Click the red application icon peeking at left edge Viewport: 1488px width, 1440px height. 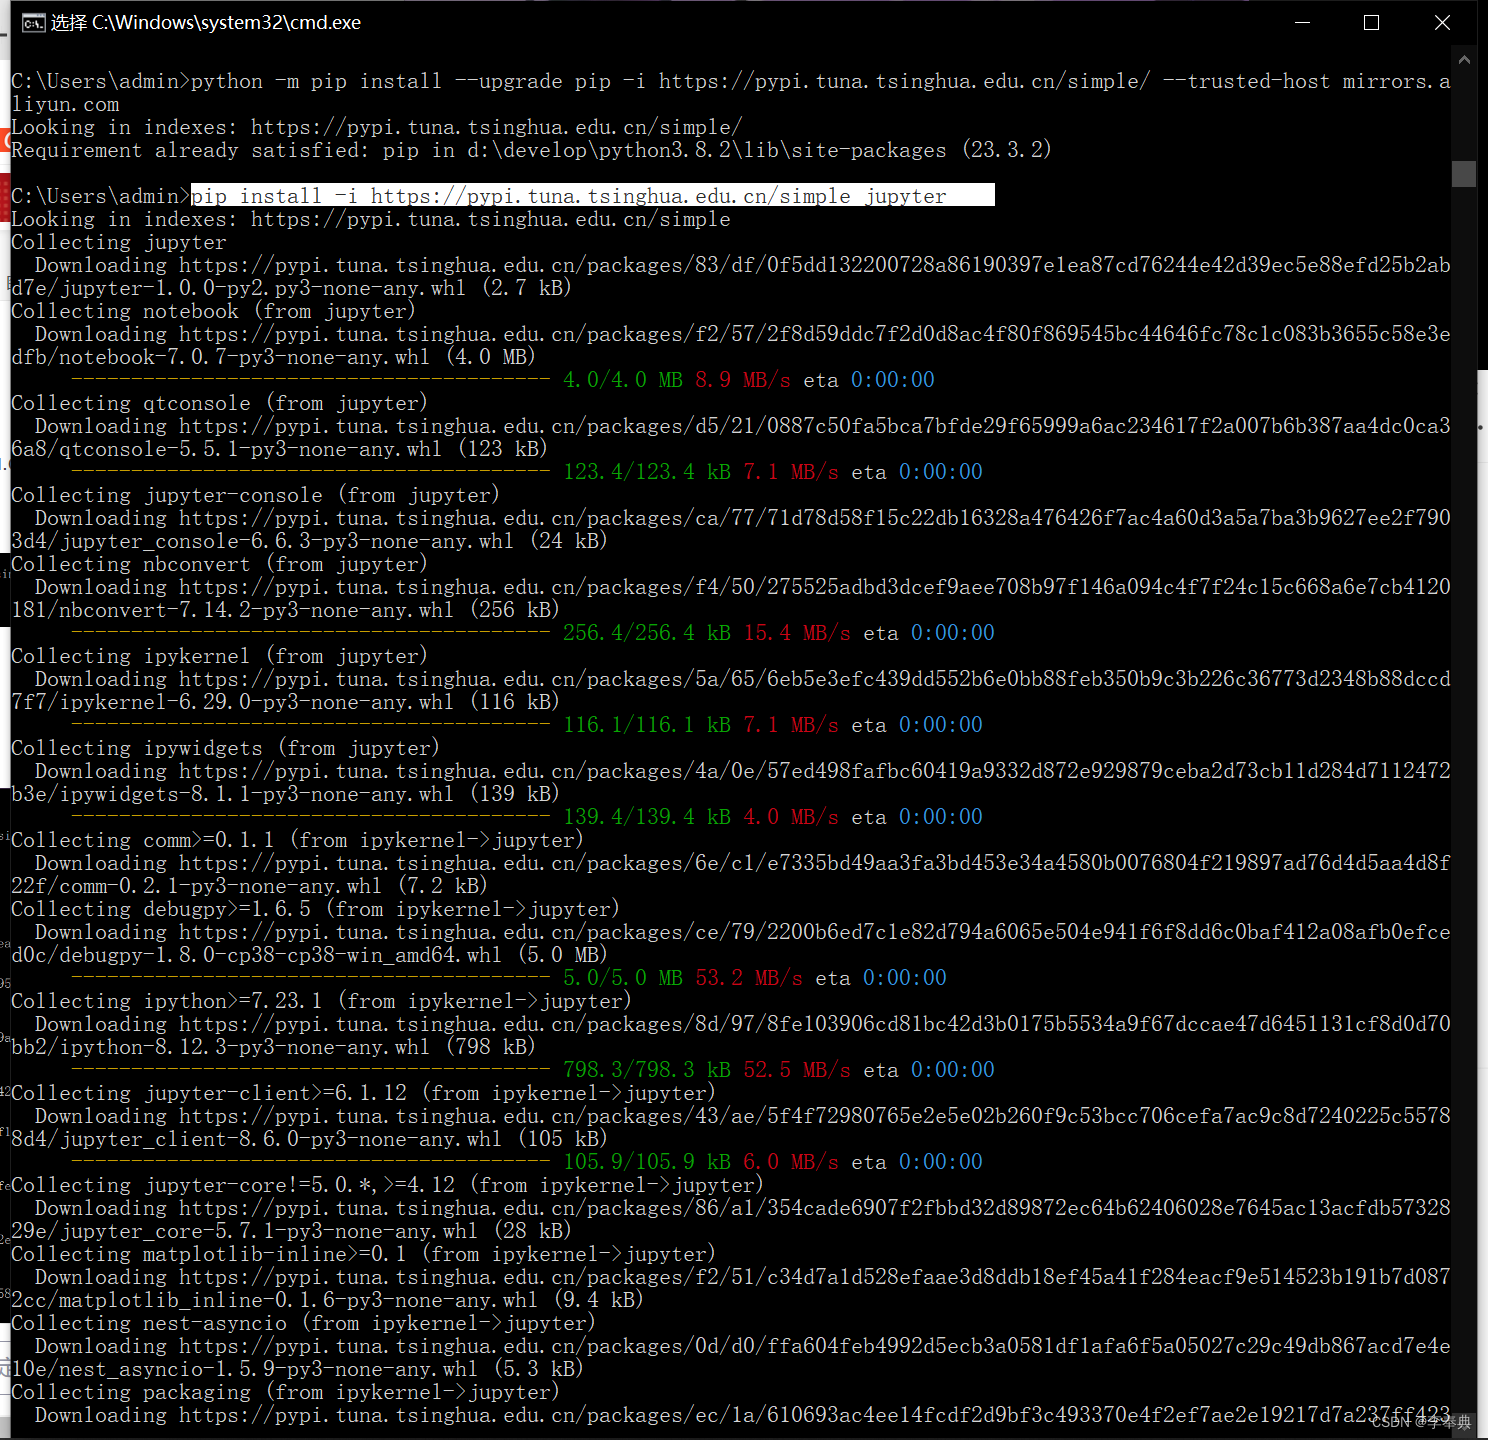[x=6, y=140]
